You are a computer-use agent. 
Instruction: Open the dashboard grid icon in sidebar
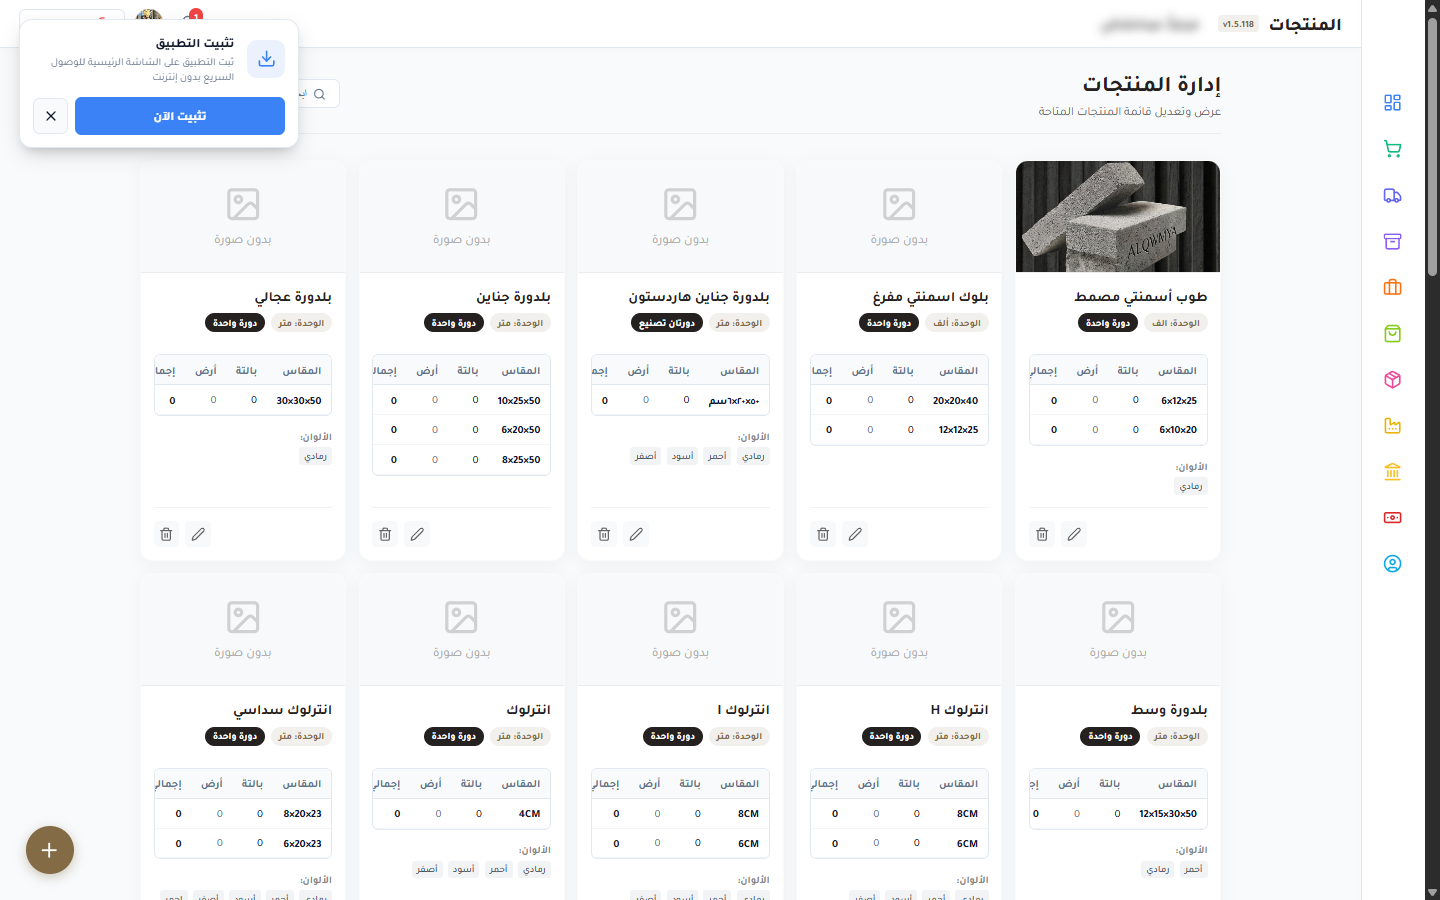(1392, 103)
